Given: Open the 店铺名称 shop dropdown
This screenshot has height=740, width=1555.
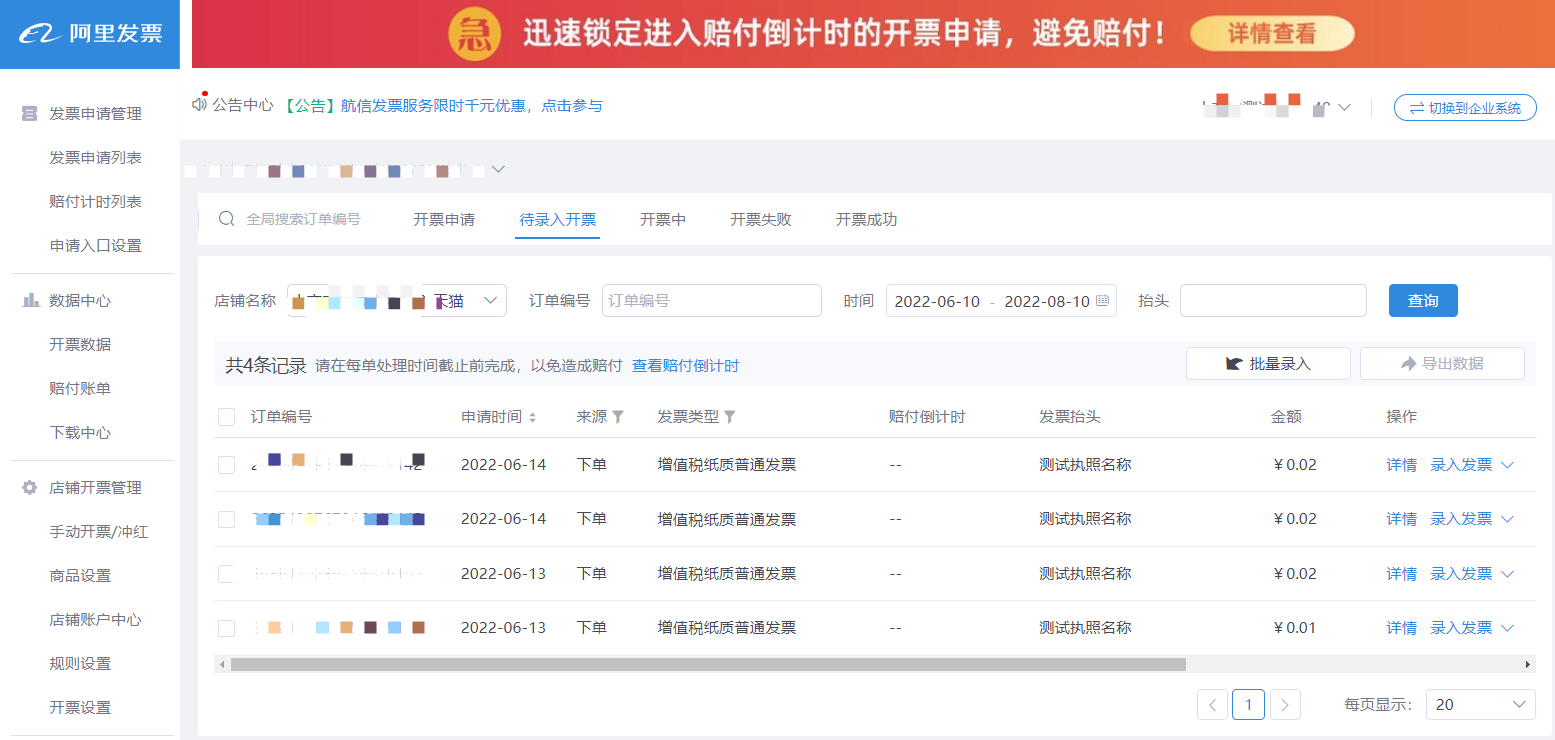Looking at the screenshot, I should [397, 301].
